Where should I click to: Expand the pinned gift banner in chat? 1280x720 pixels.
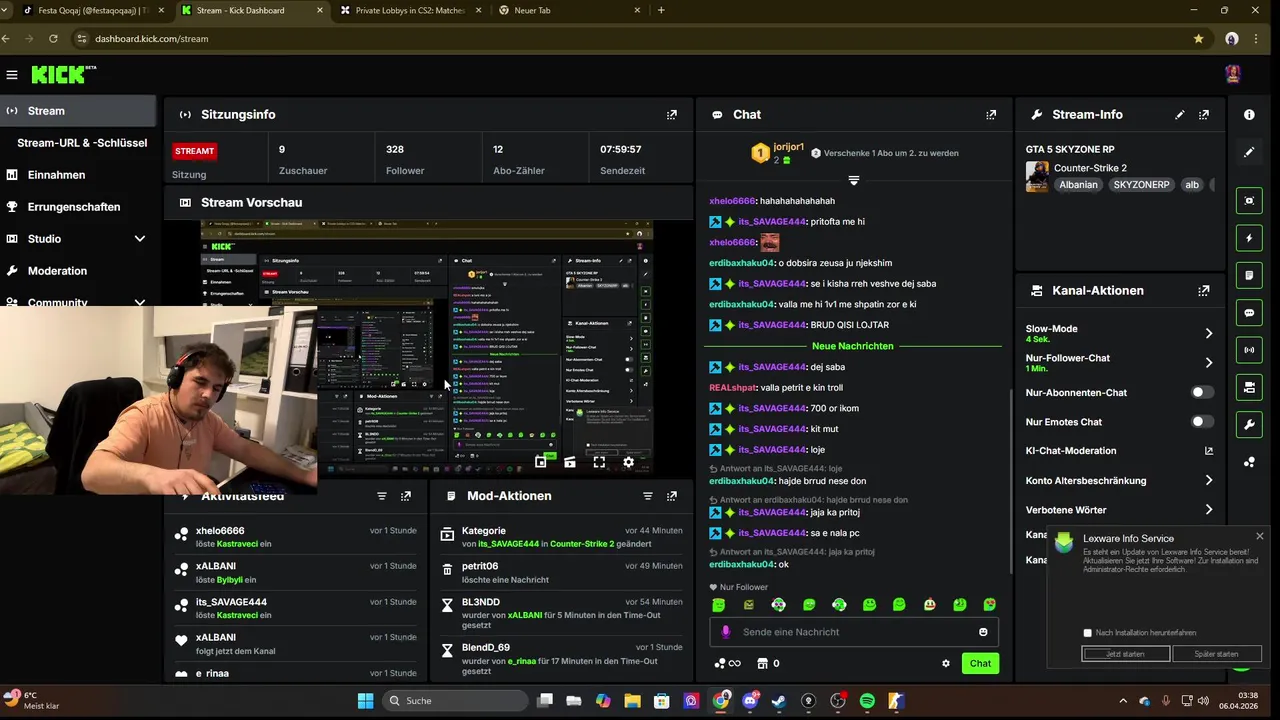click(x=853, y=180)
